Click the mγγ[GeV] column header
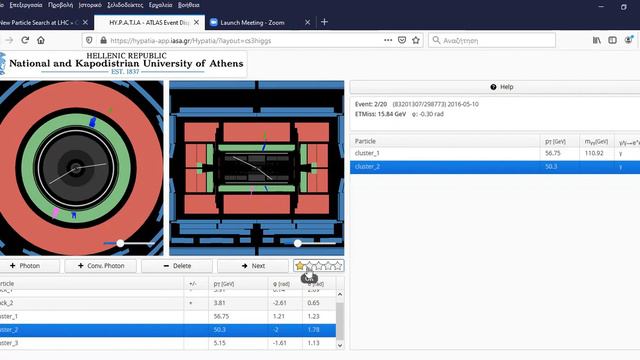 click(x=596, y=141)
